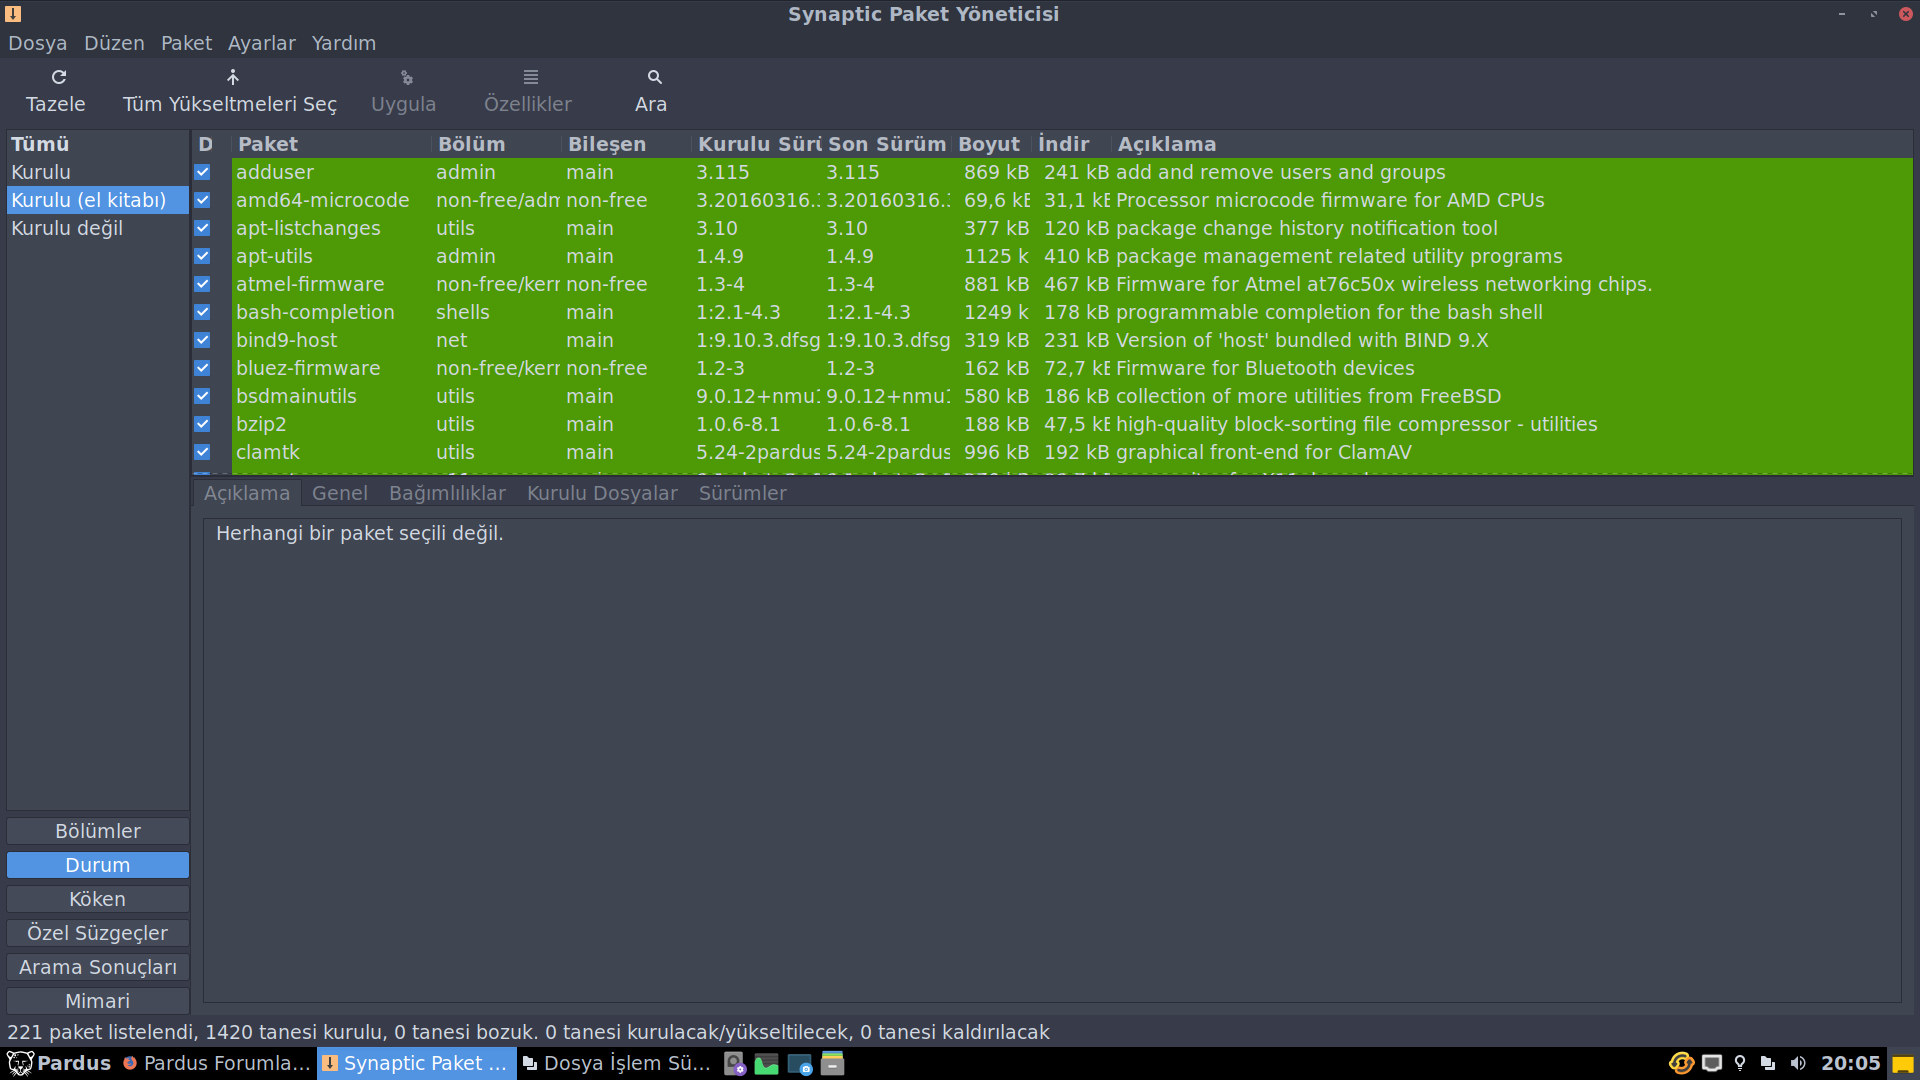Open Paket menu
Image resolution: width=1920 pixels, height=1080 pixels.
(x=186, y=42)
